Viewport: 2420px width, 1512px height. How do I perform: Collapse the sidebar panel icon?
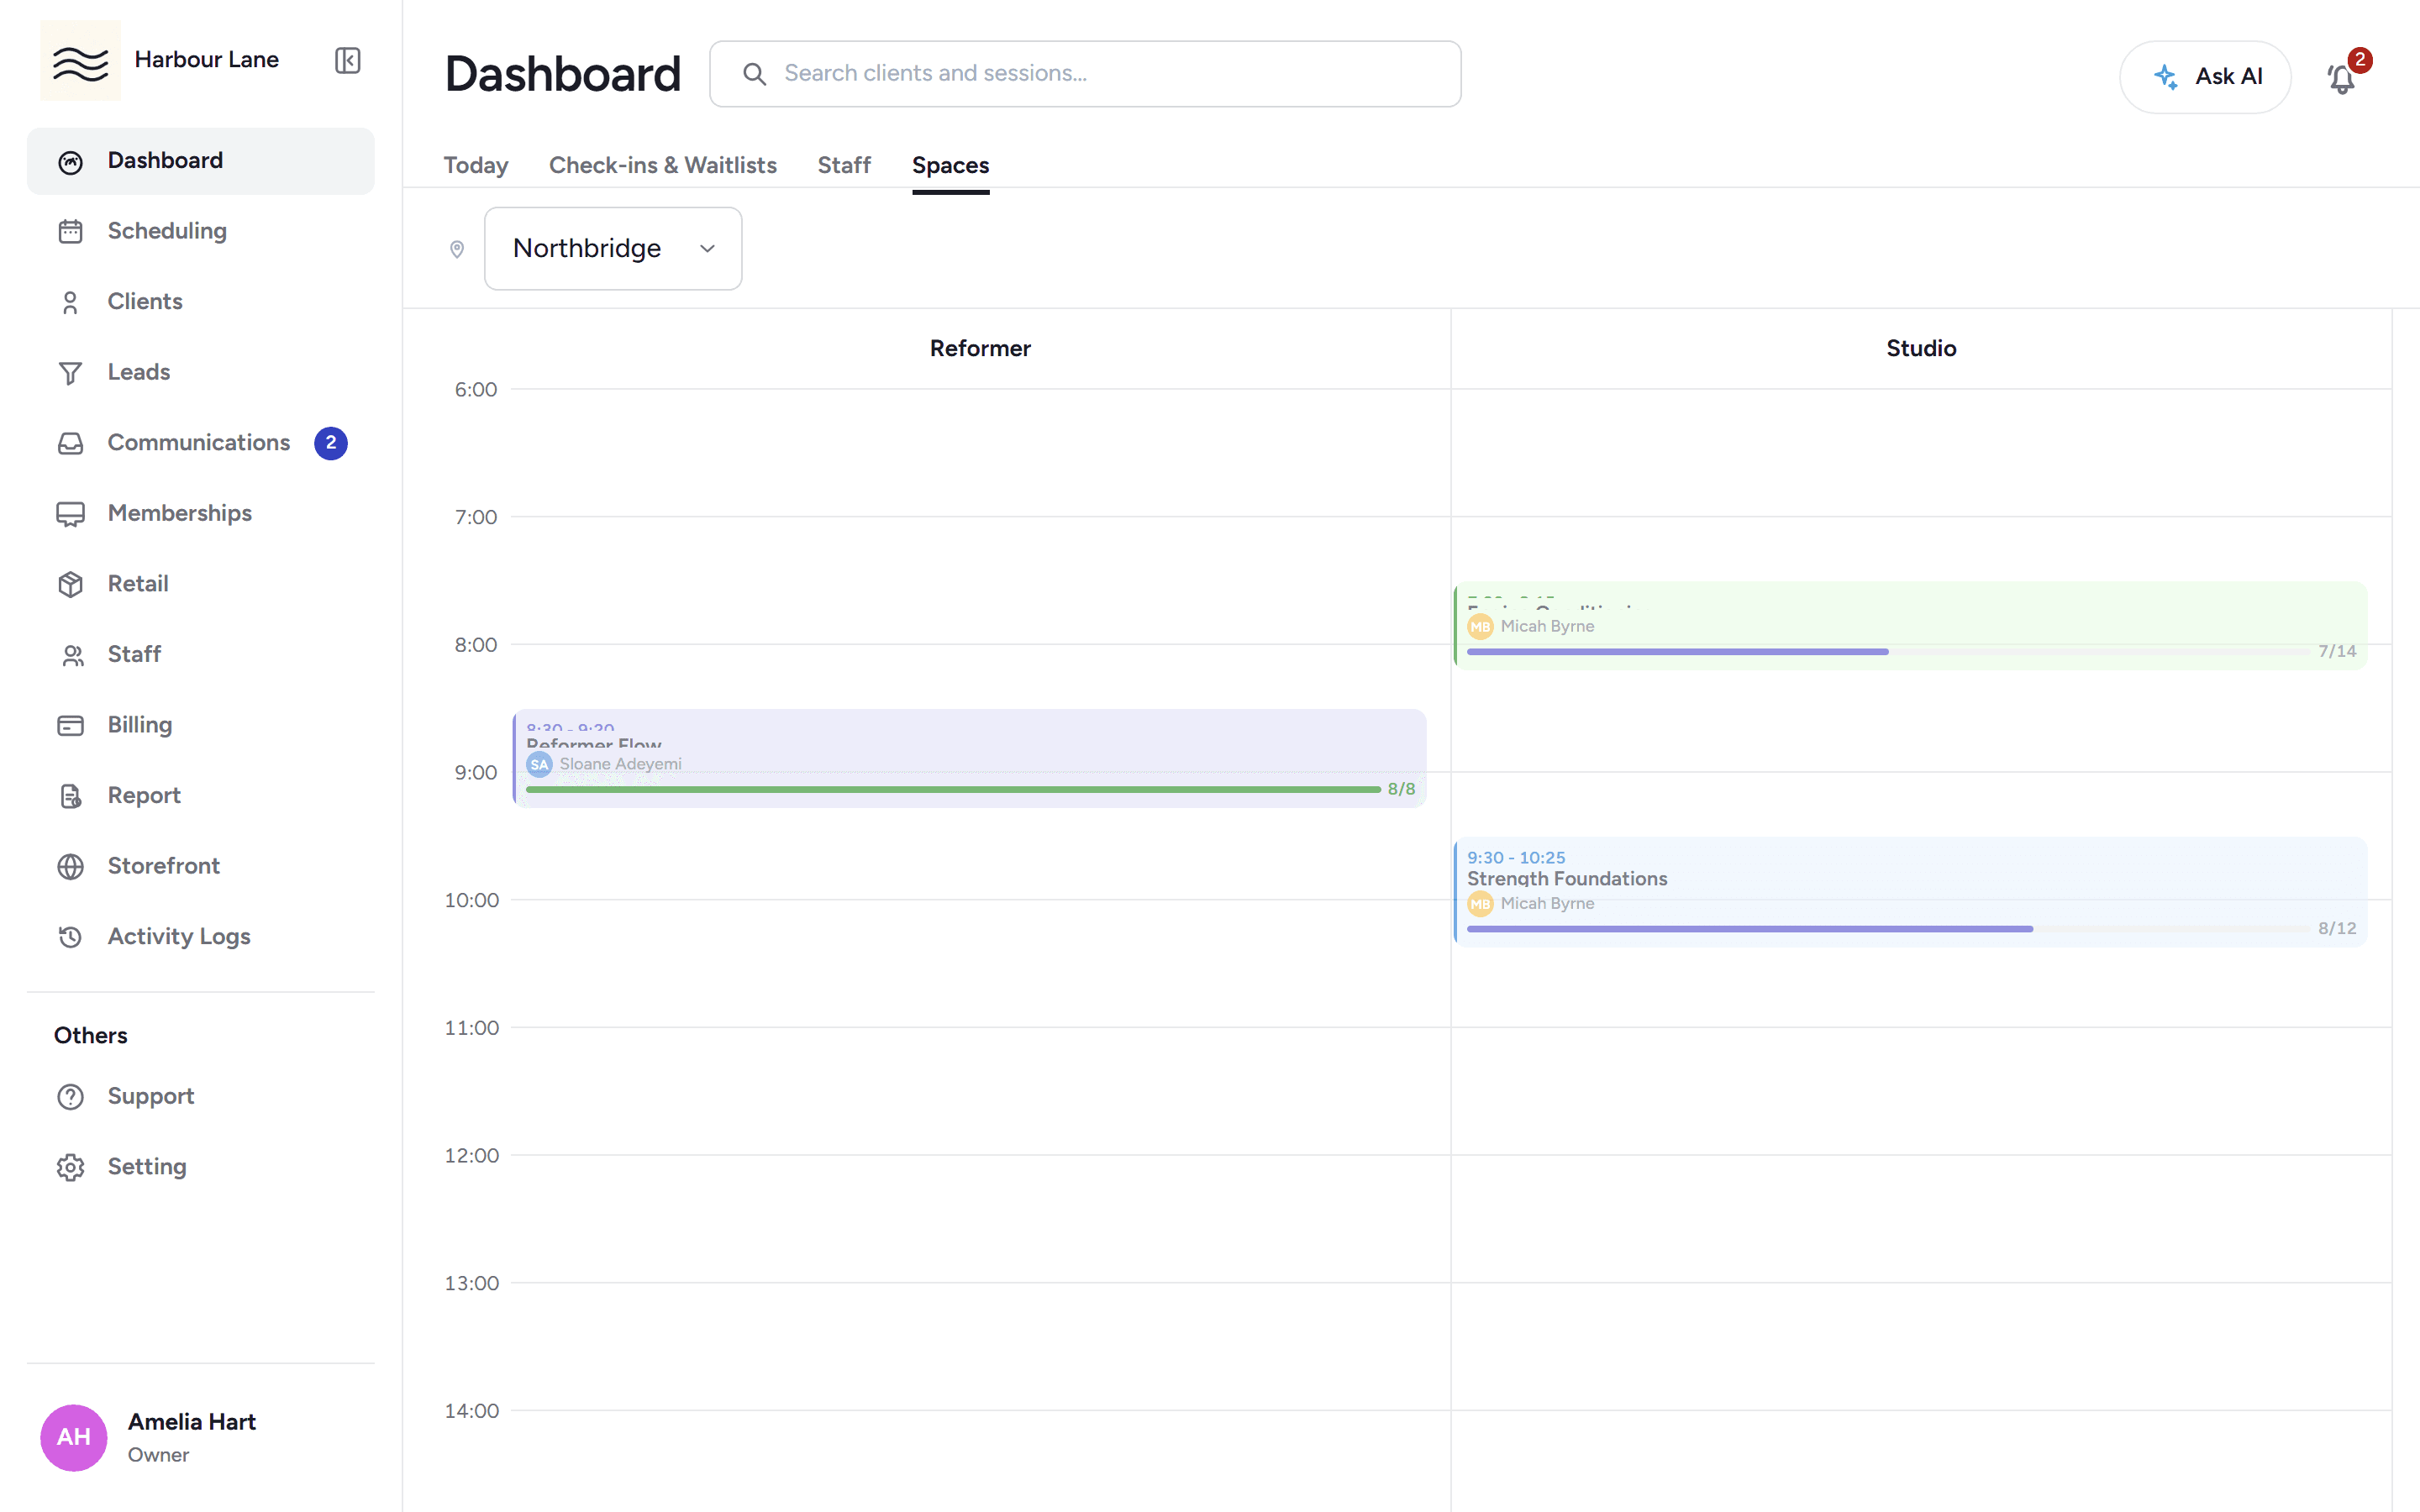(x=347, y=60)
